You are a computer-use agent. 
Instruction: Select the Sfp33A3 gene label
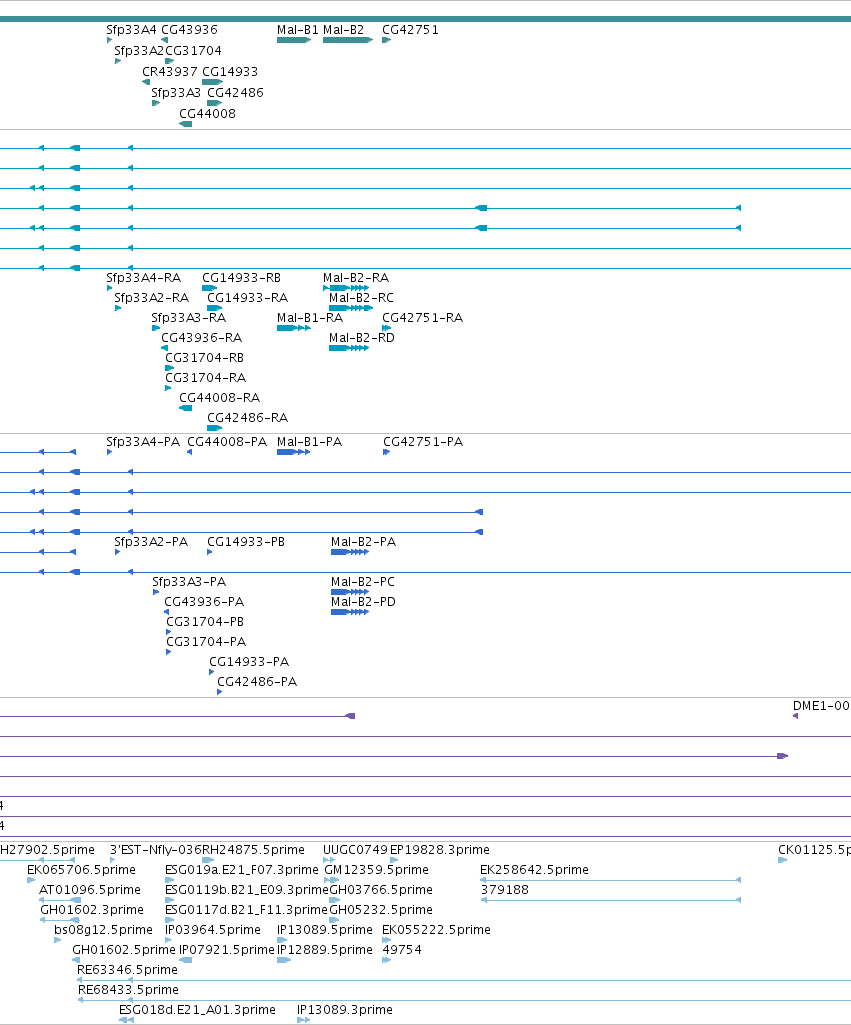pyautogui.click(x=176, y=93)
